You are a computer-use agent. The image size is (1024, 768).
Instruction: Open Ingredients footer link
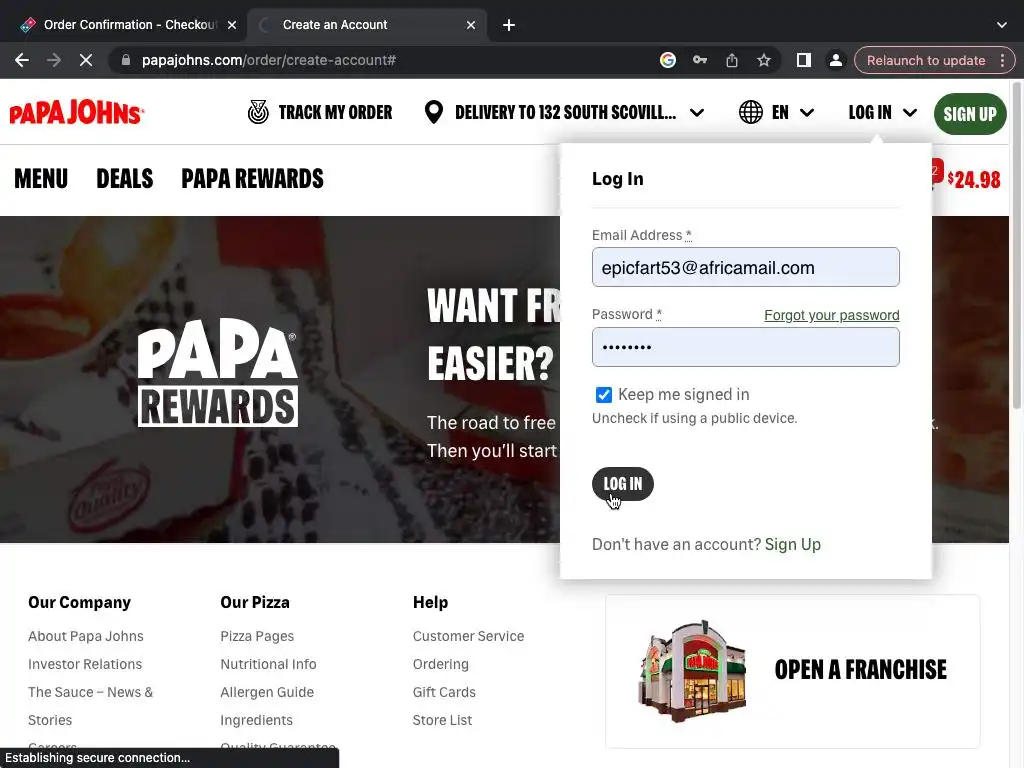pos(256,720)
